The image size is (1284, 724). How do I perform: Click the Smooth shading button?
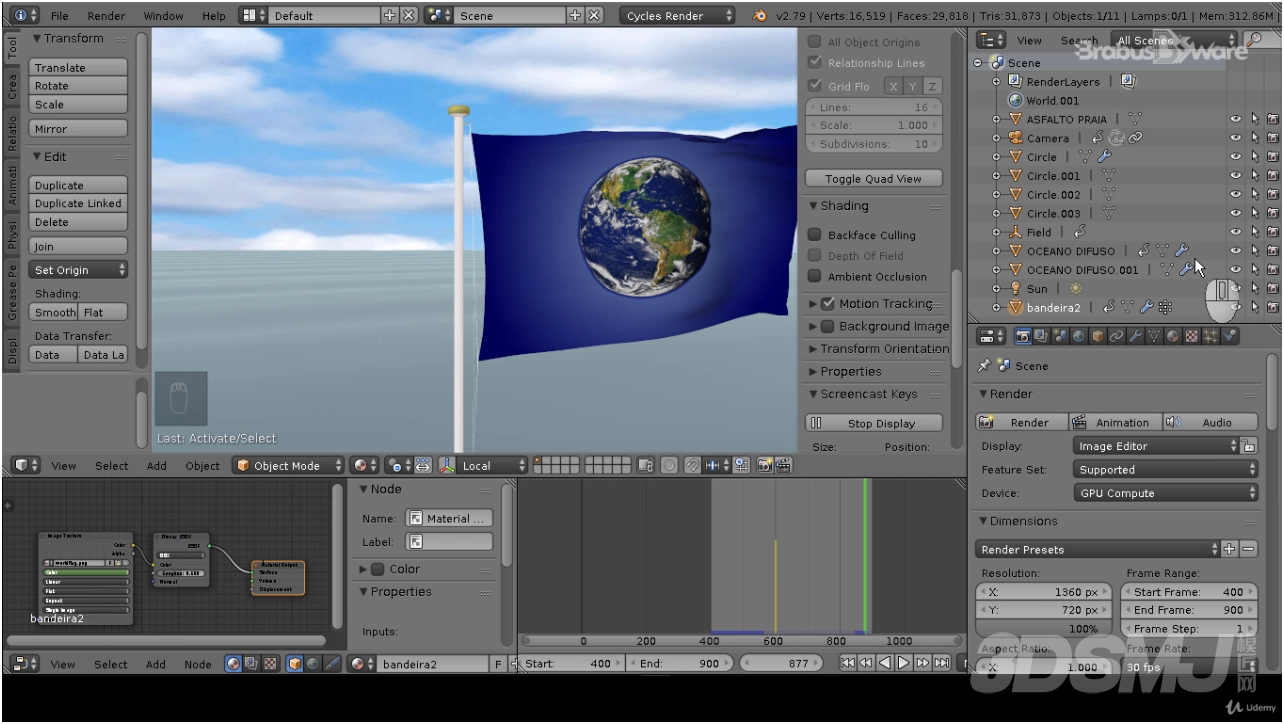(x=55, y=312)
